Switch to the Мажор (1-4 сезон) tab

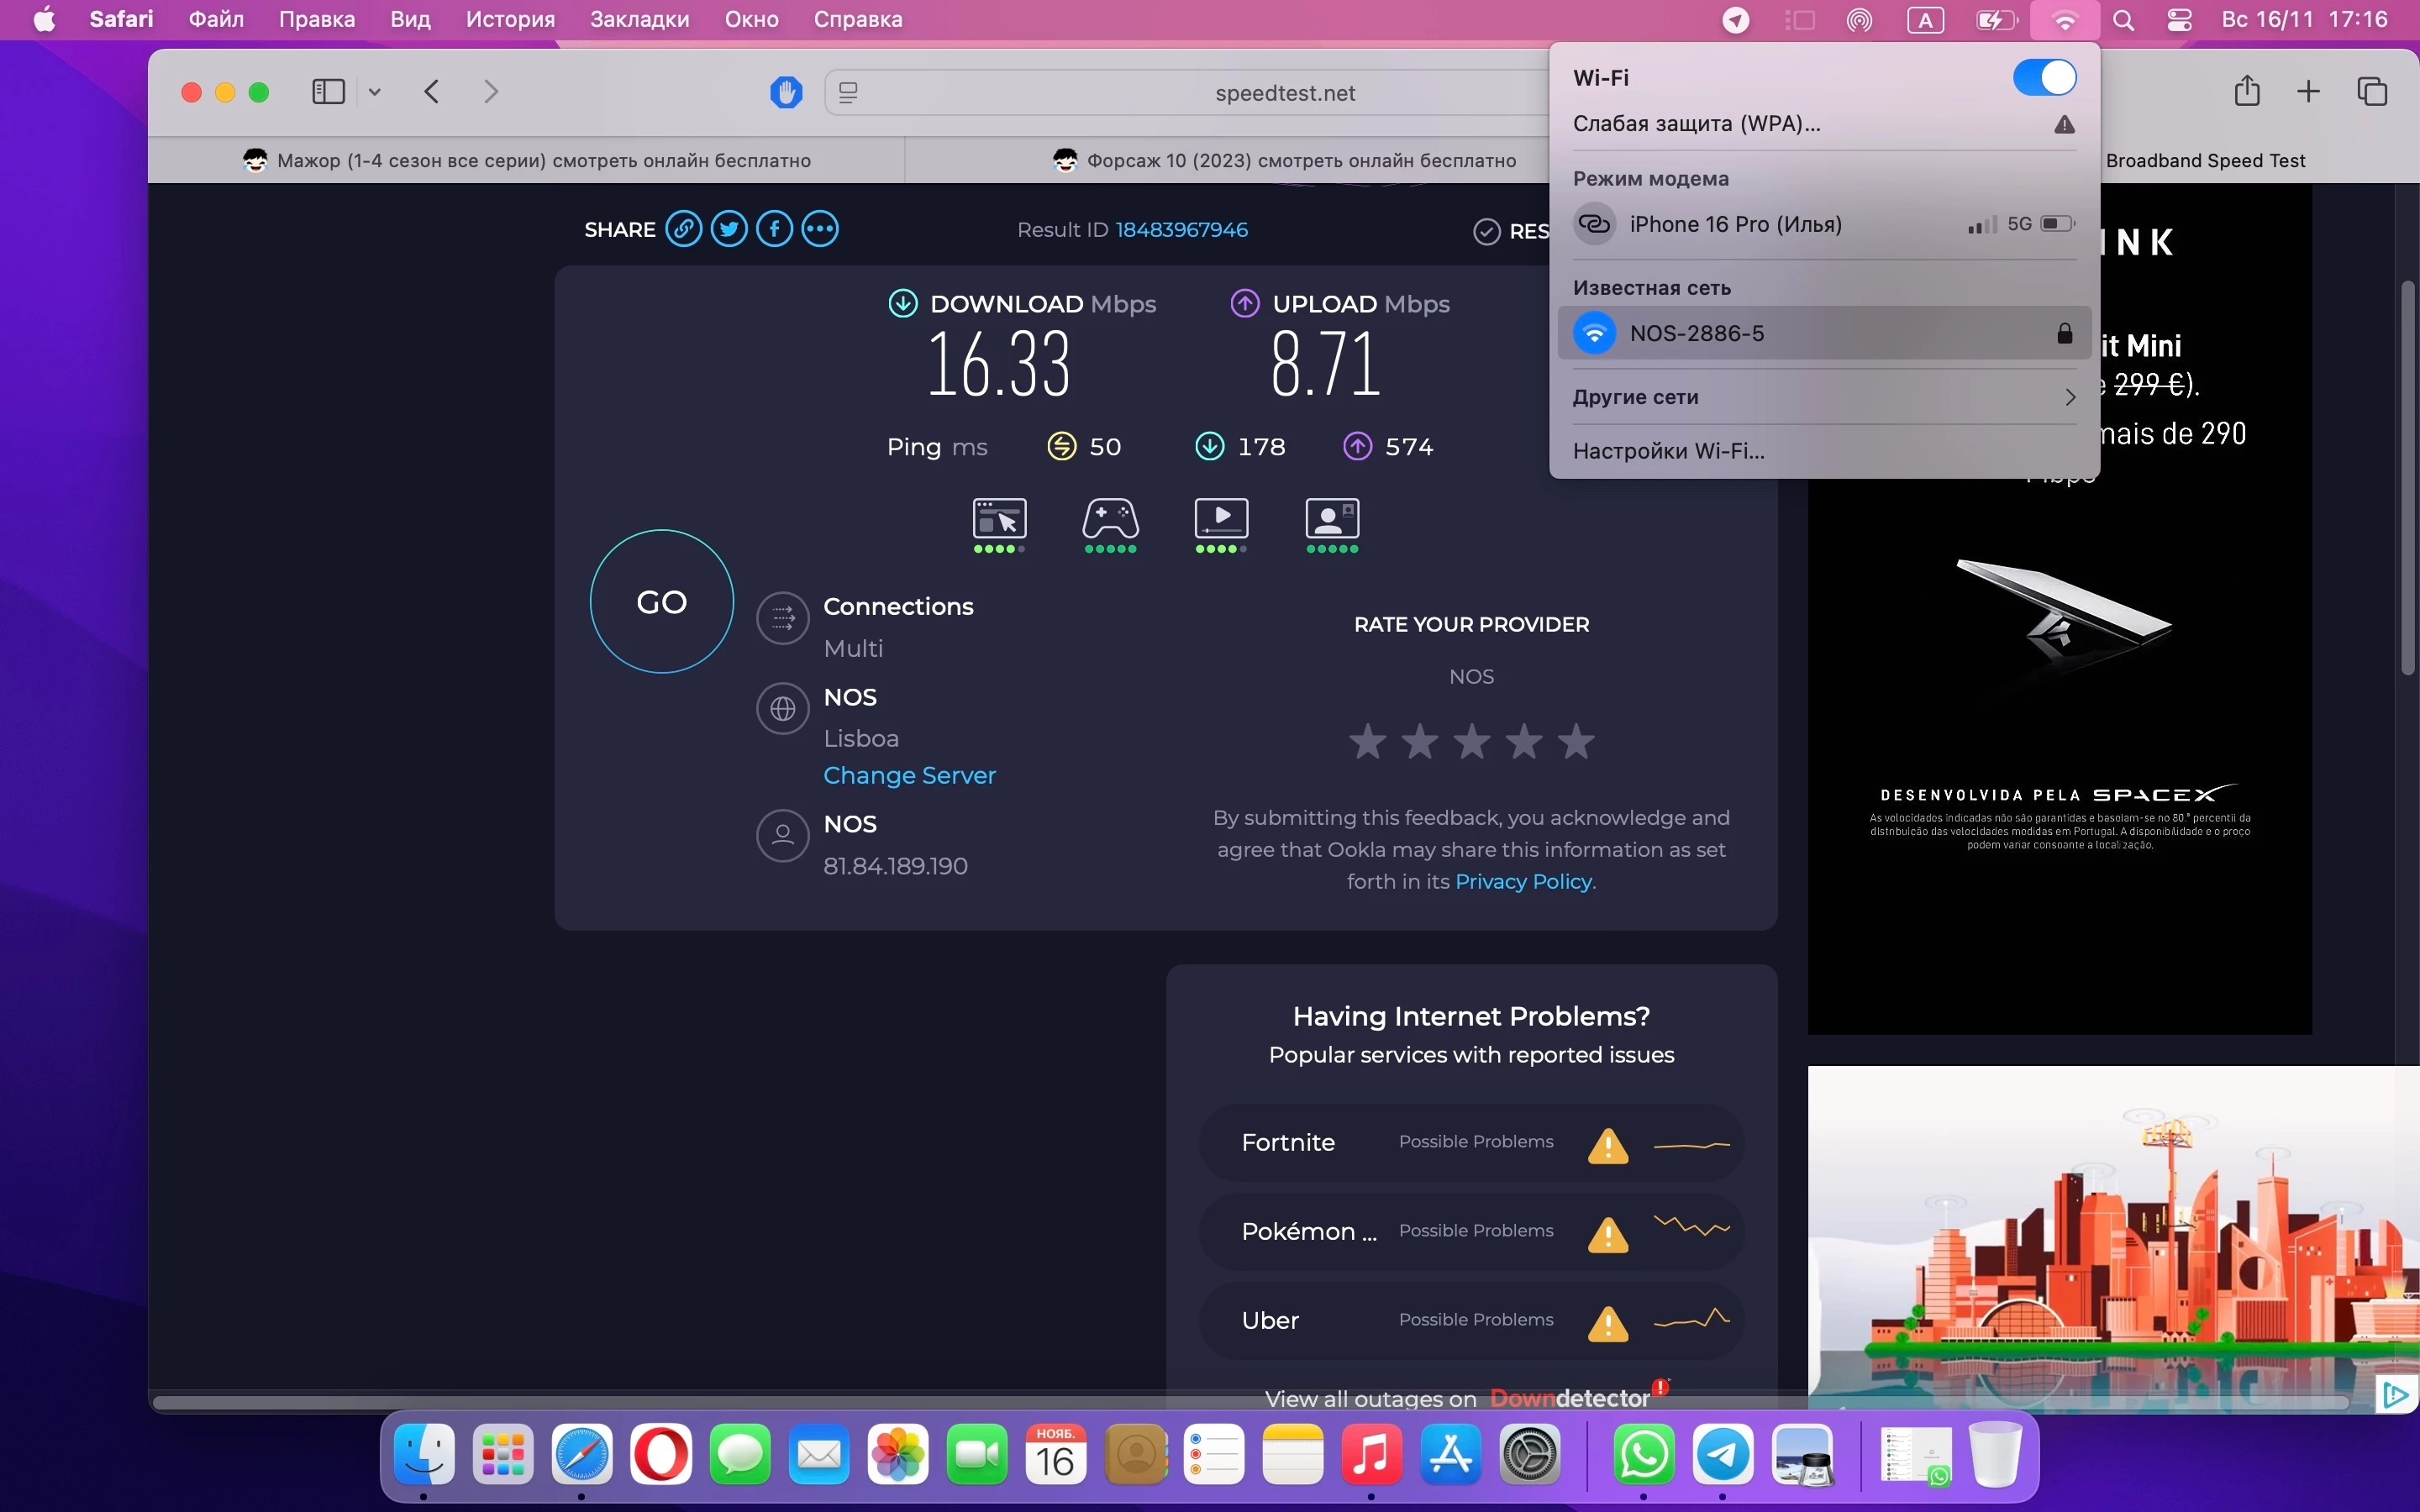coord(527,160)
